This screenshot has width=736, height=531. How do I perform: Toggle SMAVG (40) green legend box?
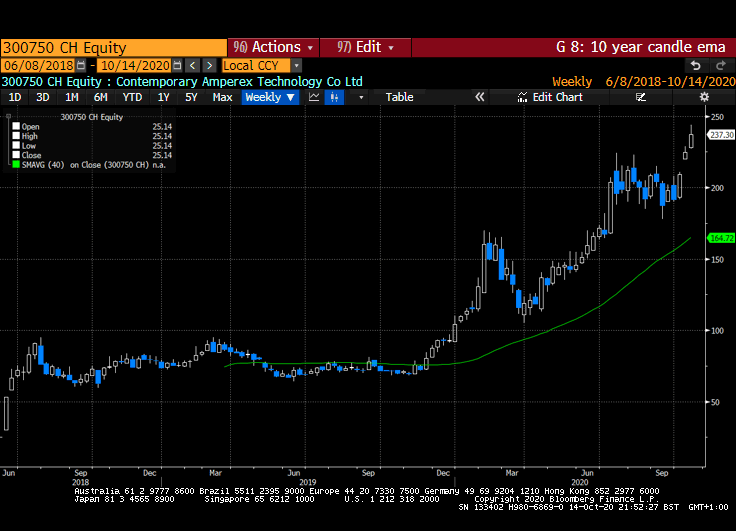pos(16,164)
